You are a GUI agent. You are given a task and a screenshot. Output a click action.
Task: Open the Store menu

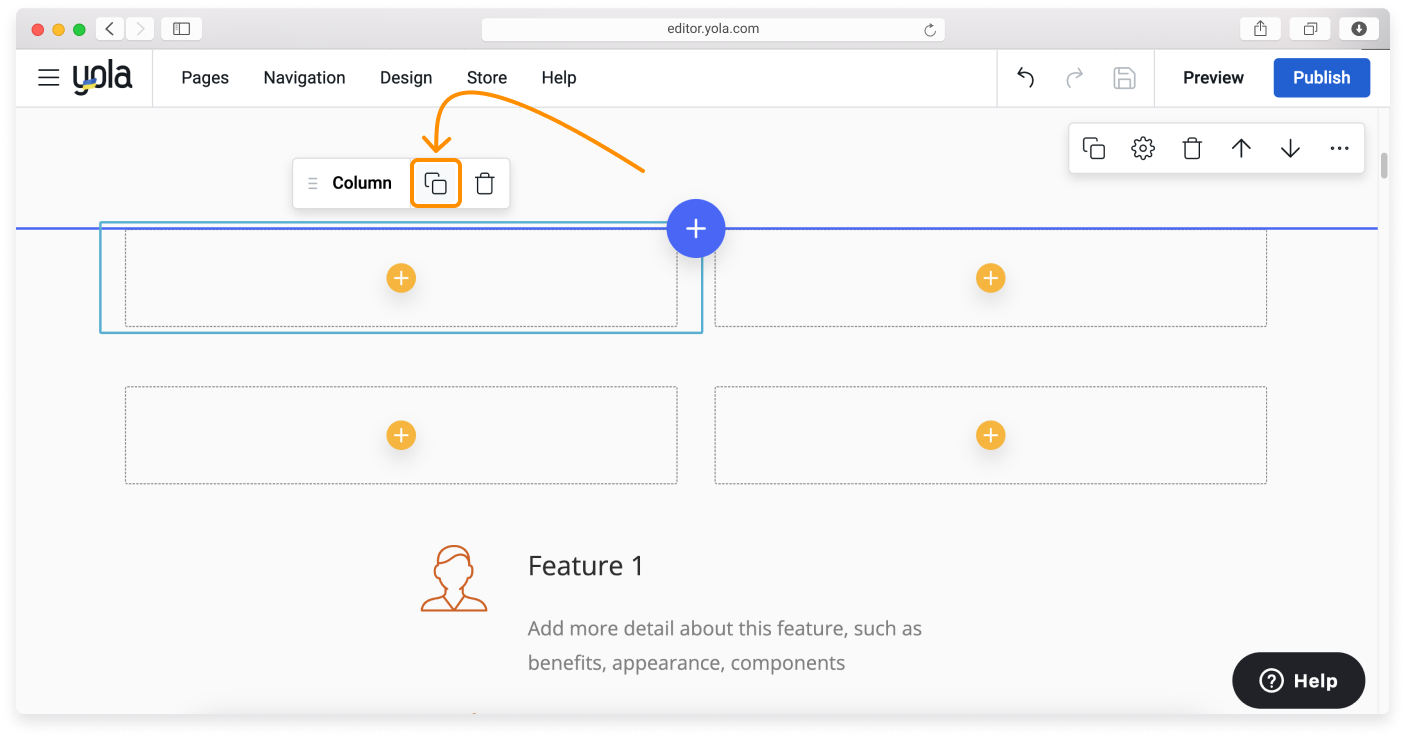coord(487,78)
